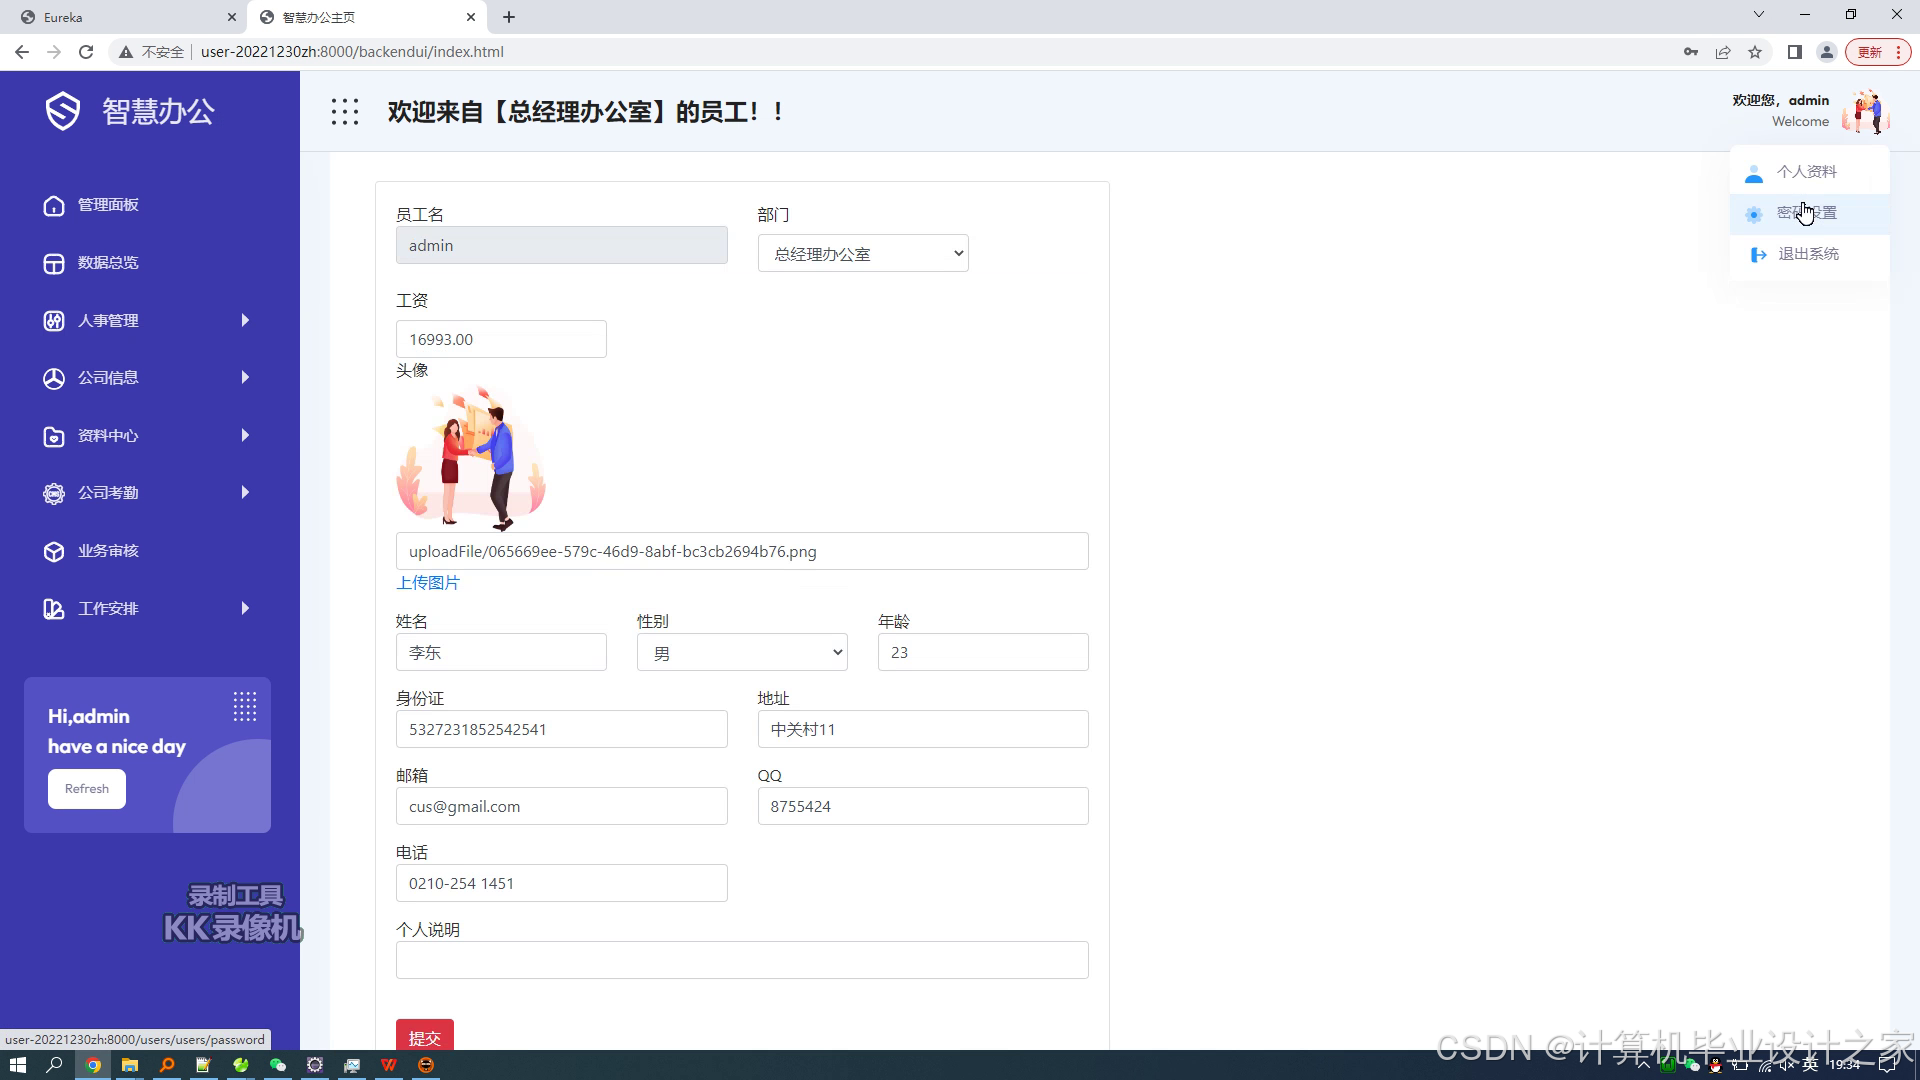This screenshot has height=1080, width=1920.
Task: Expand the 公司考勤 menu arrow
Action: pyautogui.click(x=245, y=493)
